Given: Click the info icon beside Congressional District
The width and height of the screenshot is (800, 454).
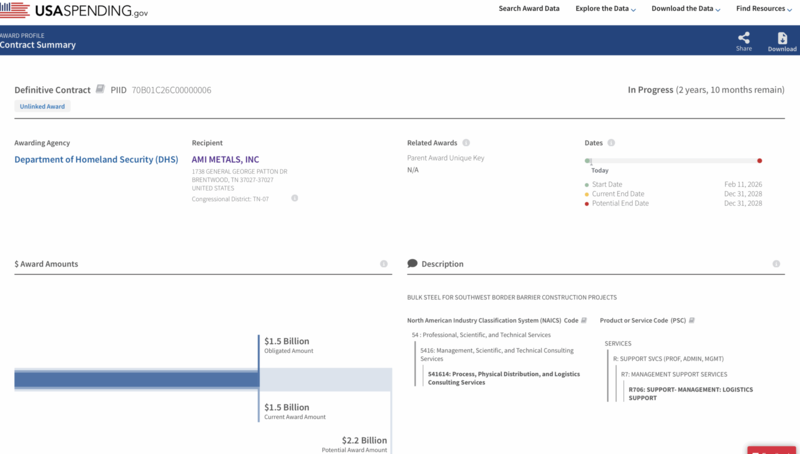Looking at the screenshot, I should point(294,198).
